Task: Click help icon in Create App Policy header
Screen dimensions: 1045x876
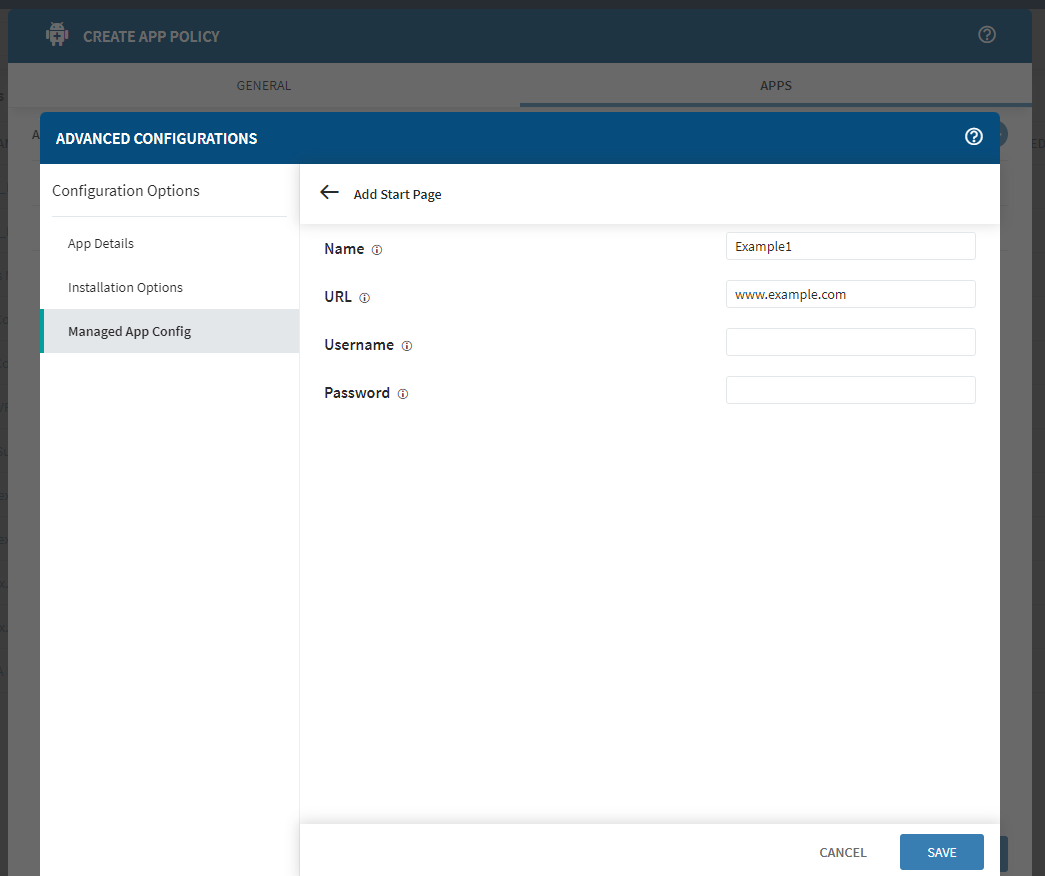Action: pos(986,35)
